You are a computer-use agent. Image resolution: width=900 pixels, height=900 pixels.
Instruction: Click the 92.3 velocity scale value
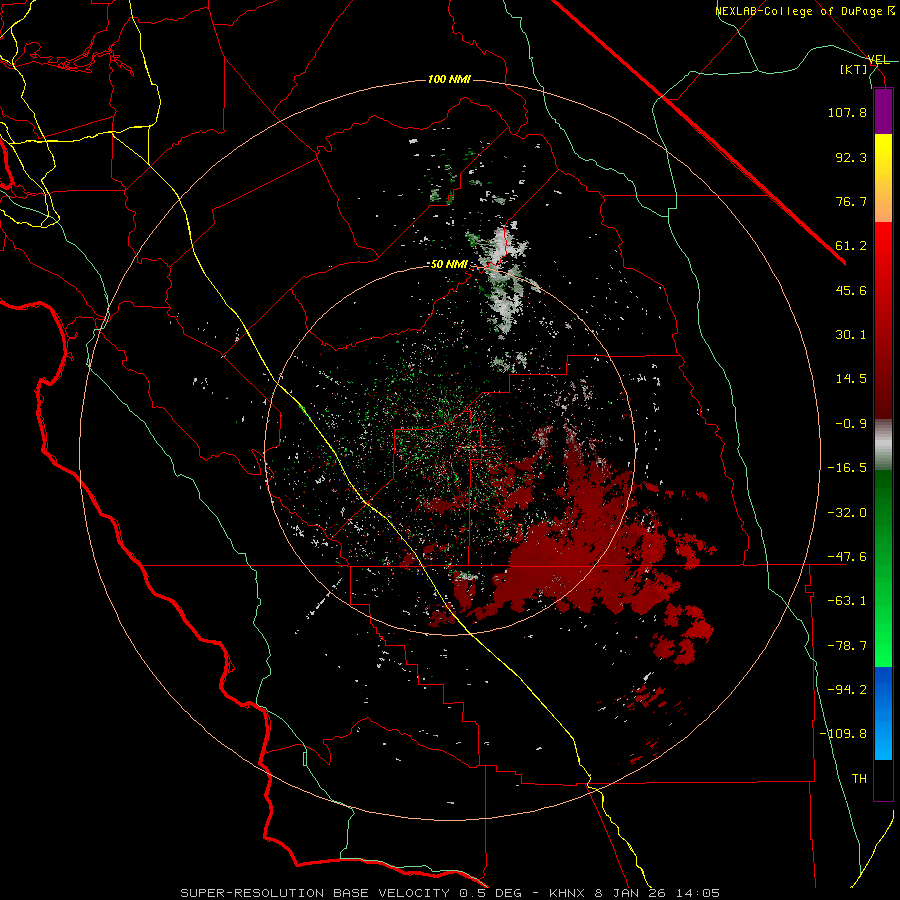851,157
